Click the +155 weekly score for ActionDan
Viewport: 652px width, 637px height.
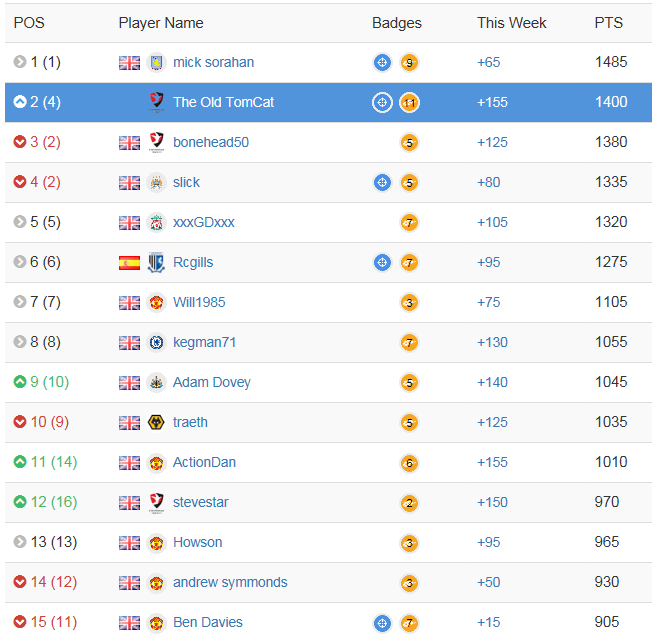492,462
